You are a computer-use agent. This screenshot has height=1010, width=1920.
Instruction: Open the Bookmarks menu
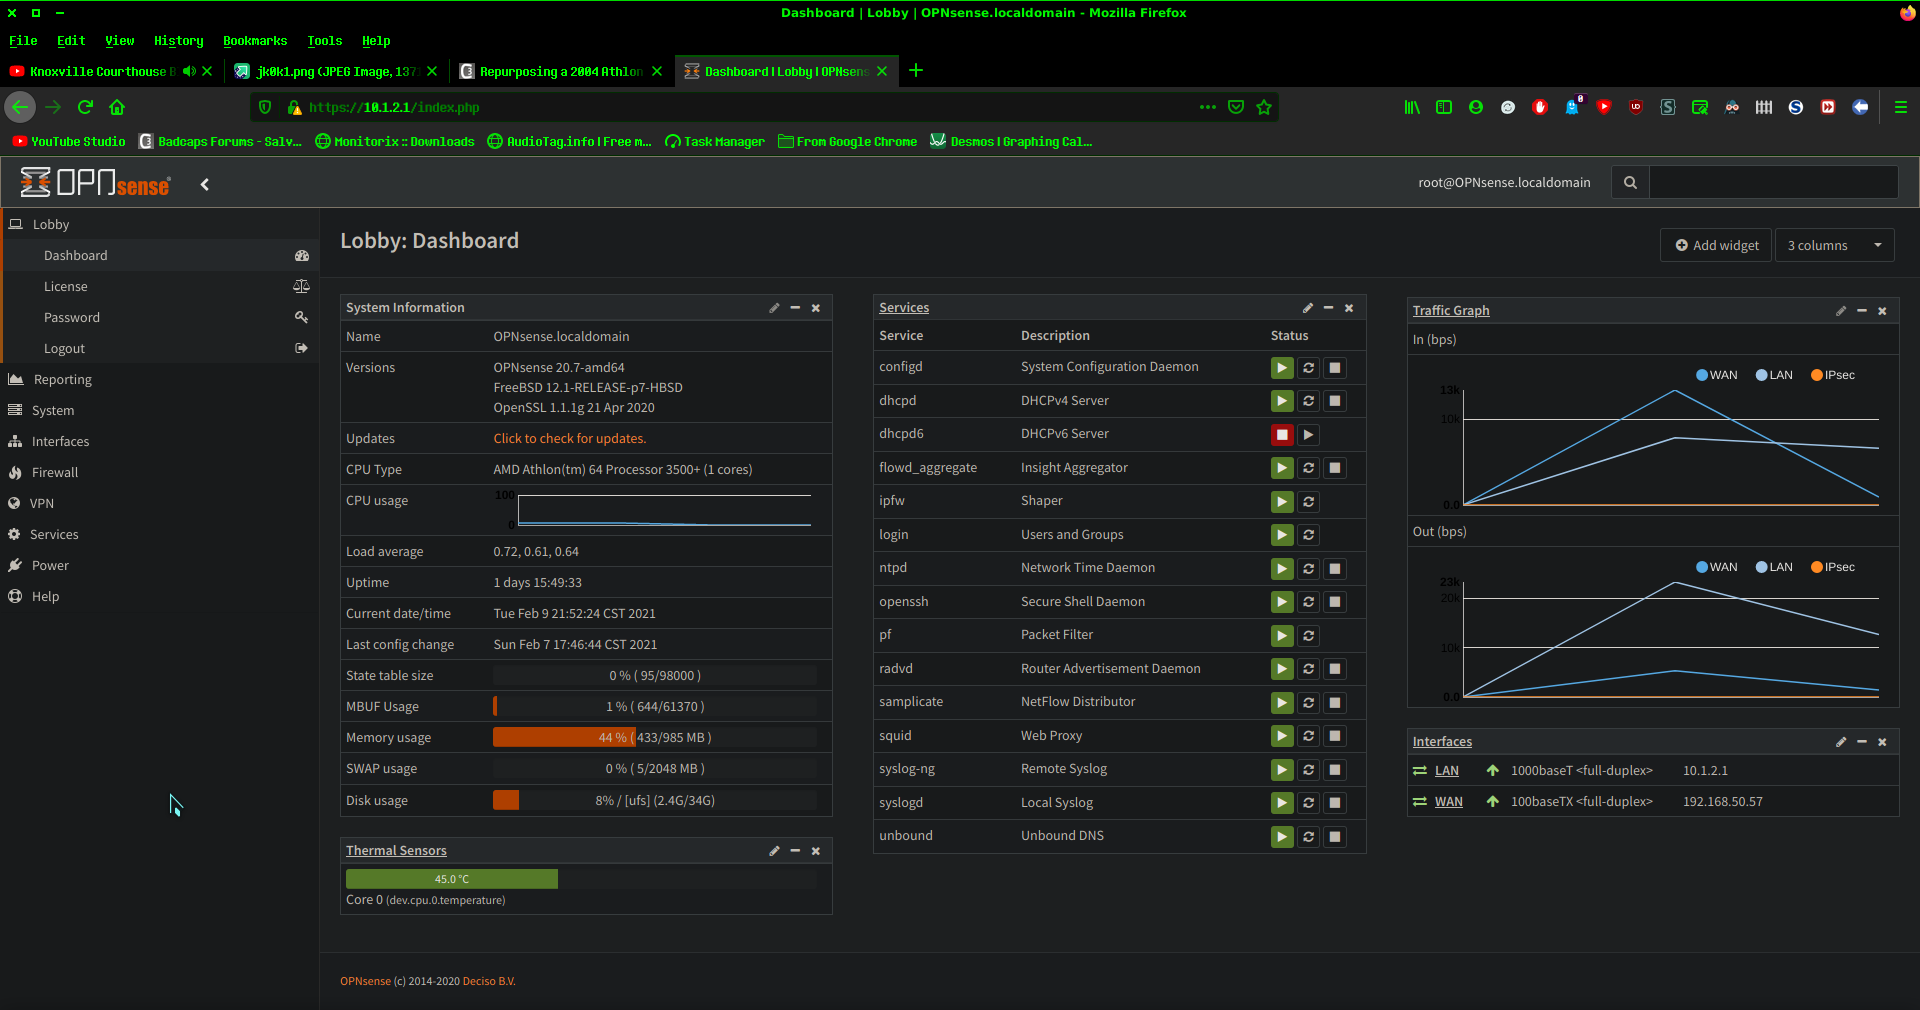(x=254, y=41)
